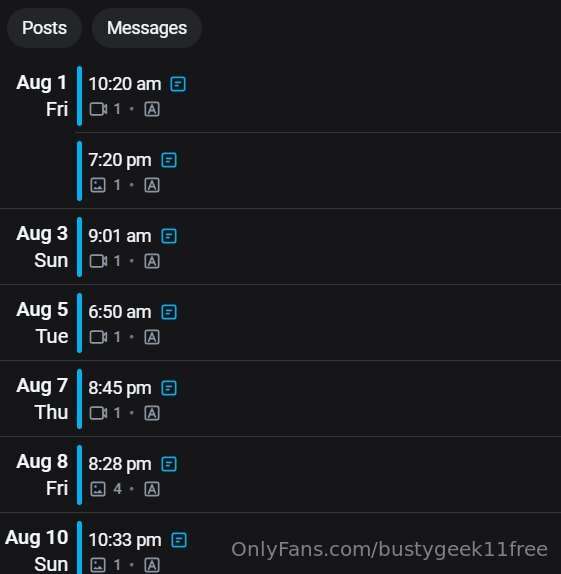Switch to the Messages tab
561x574 pixels.
(147, 28)
